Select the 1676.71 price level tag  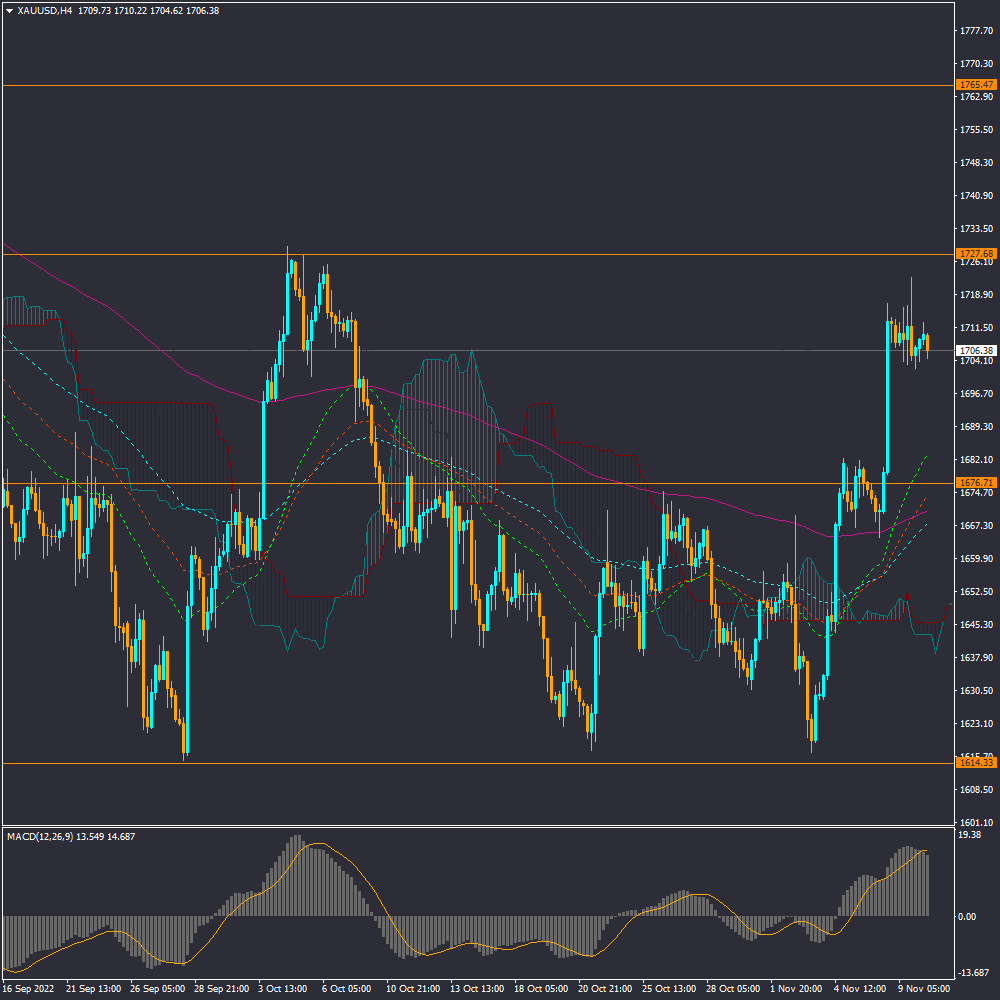974,482
